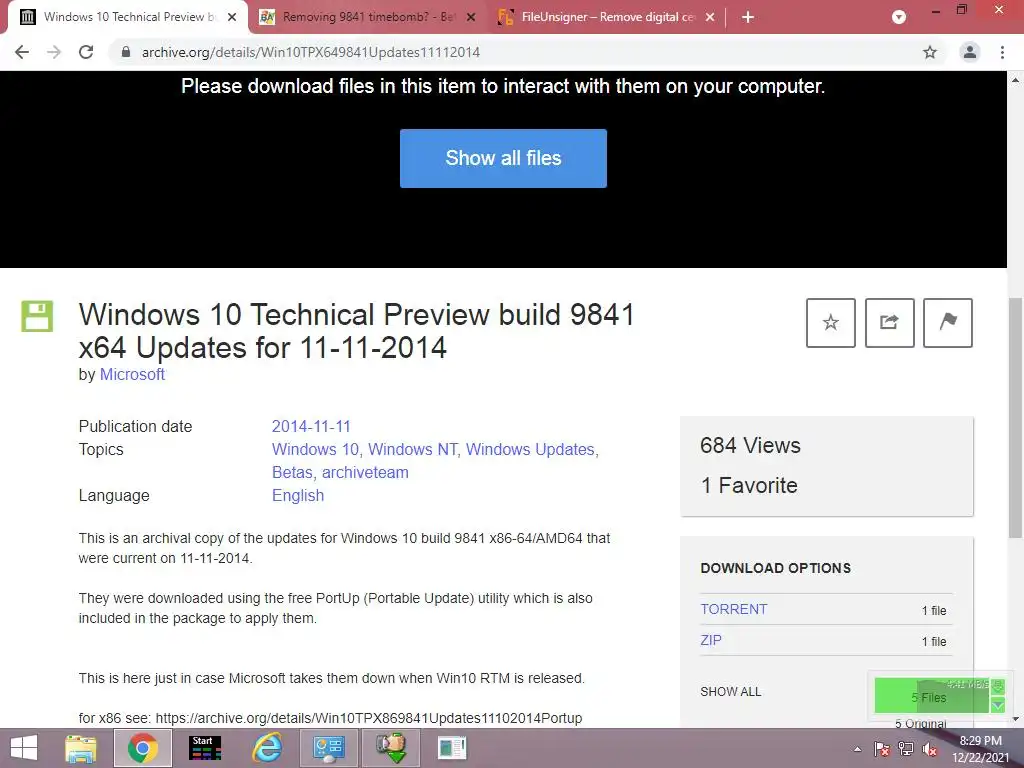Open the Betas topic link
The image size is (1024, 768).
click(292, 472)
